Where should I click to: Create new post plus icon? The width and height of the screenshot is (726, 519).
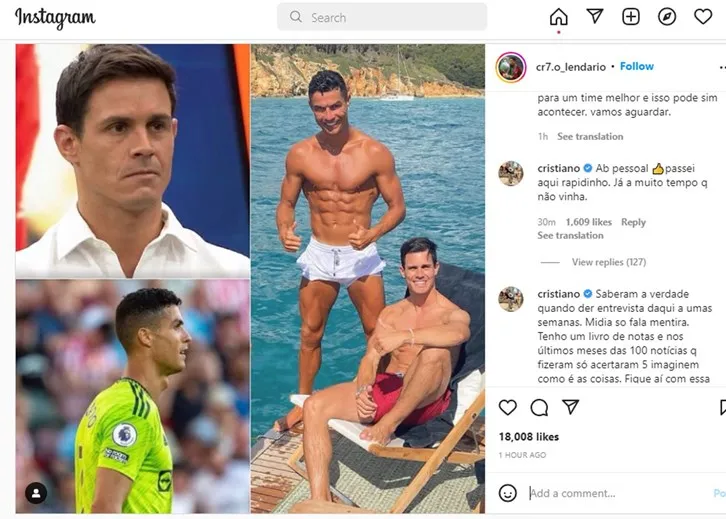pyautogui.click(x=631, y=16)
